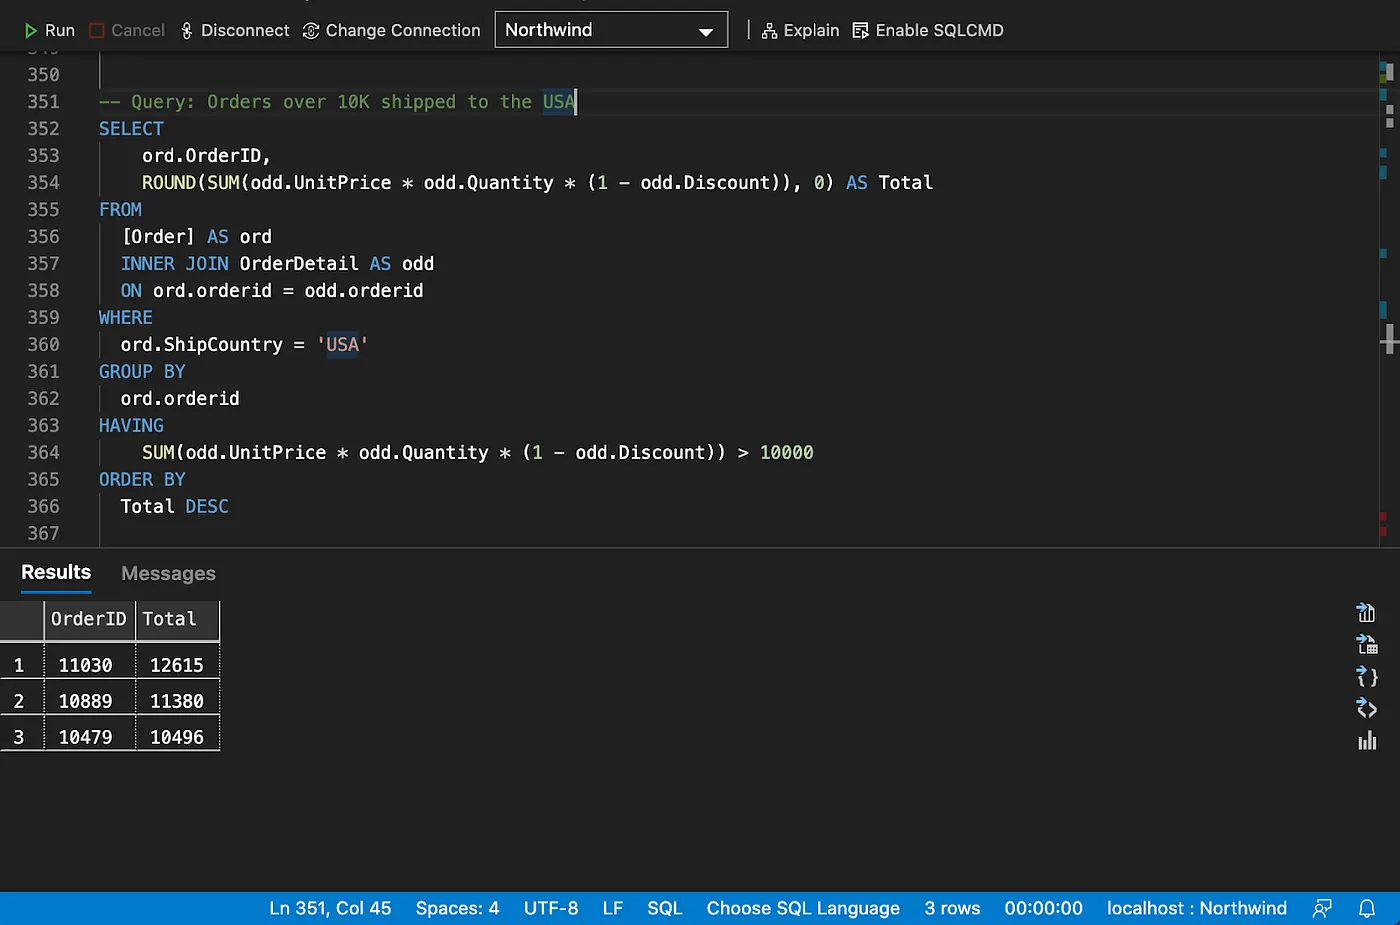1400x925 pixels.
Task: Open the notifications bell in status bar
Action: point(1366,908)
